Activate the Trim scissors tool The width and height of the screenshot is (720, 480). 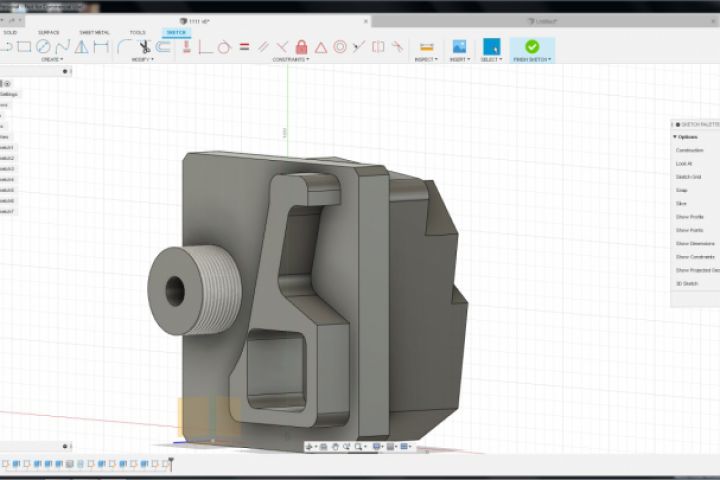coord(145,46)
